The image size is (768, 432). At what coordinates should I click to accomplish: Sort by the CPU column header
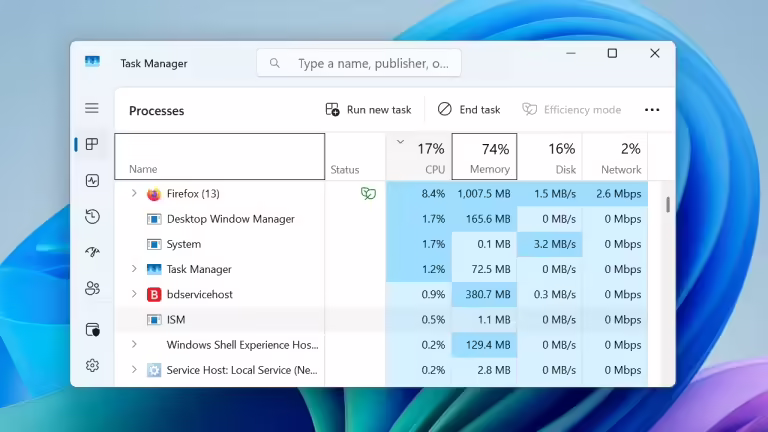click(419, 156)
